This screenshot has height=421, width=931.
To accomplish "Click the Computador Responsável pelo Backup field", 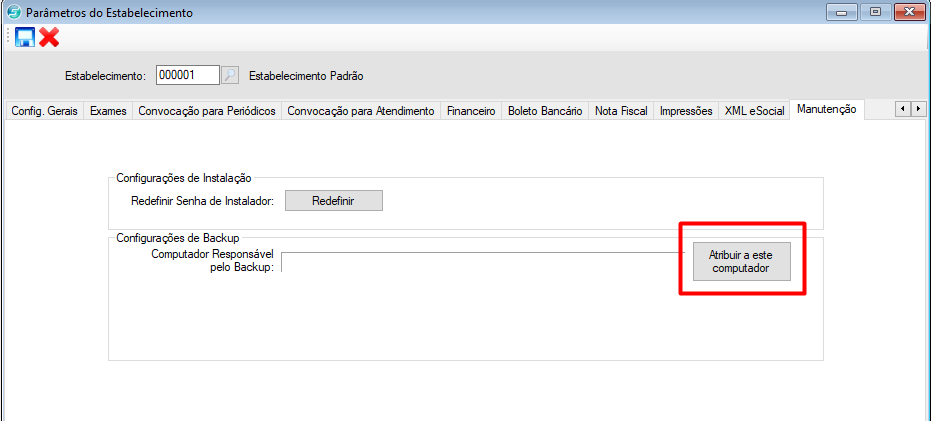I will [x=480, y=261].
